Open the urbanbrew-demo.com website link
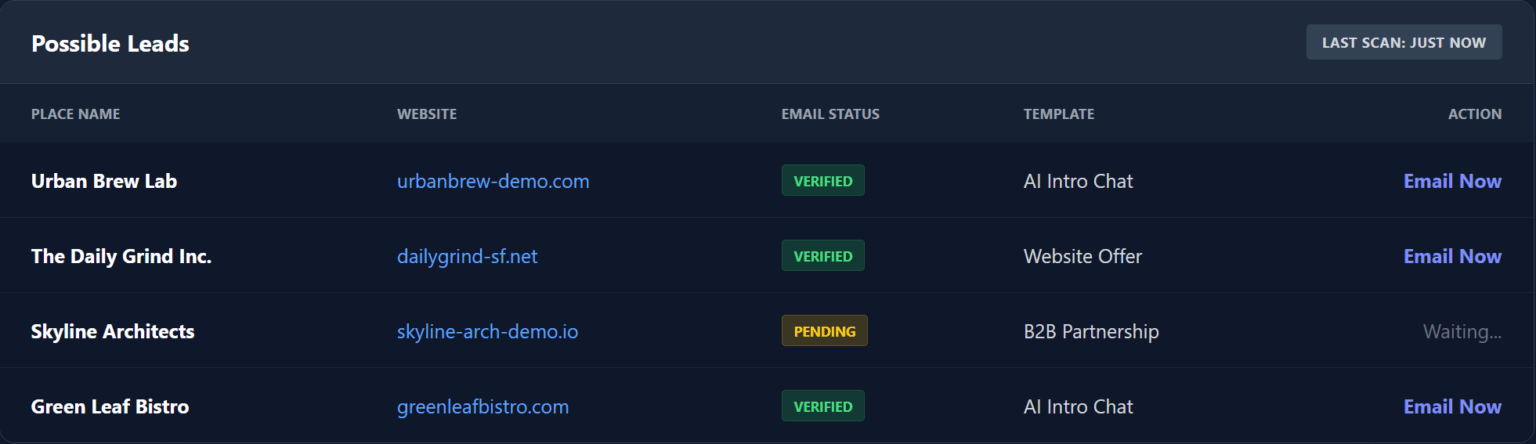 coord(493,181)
